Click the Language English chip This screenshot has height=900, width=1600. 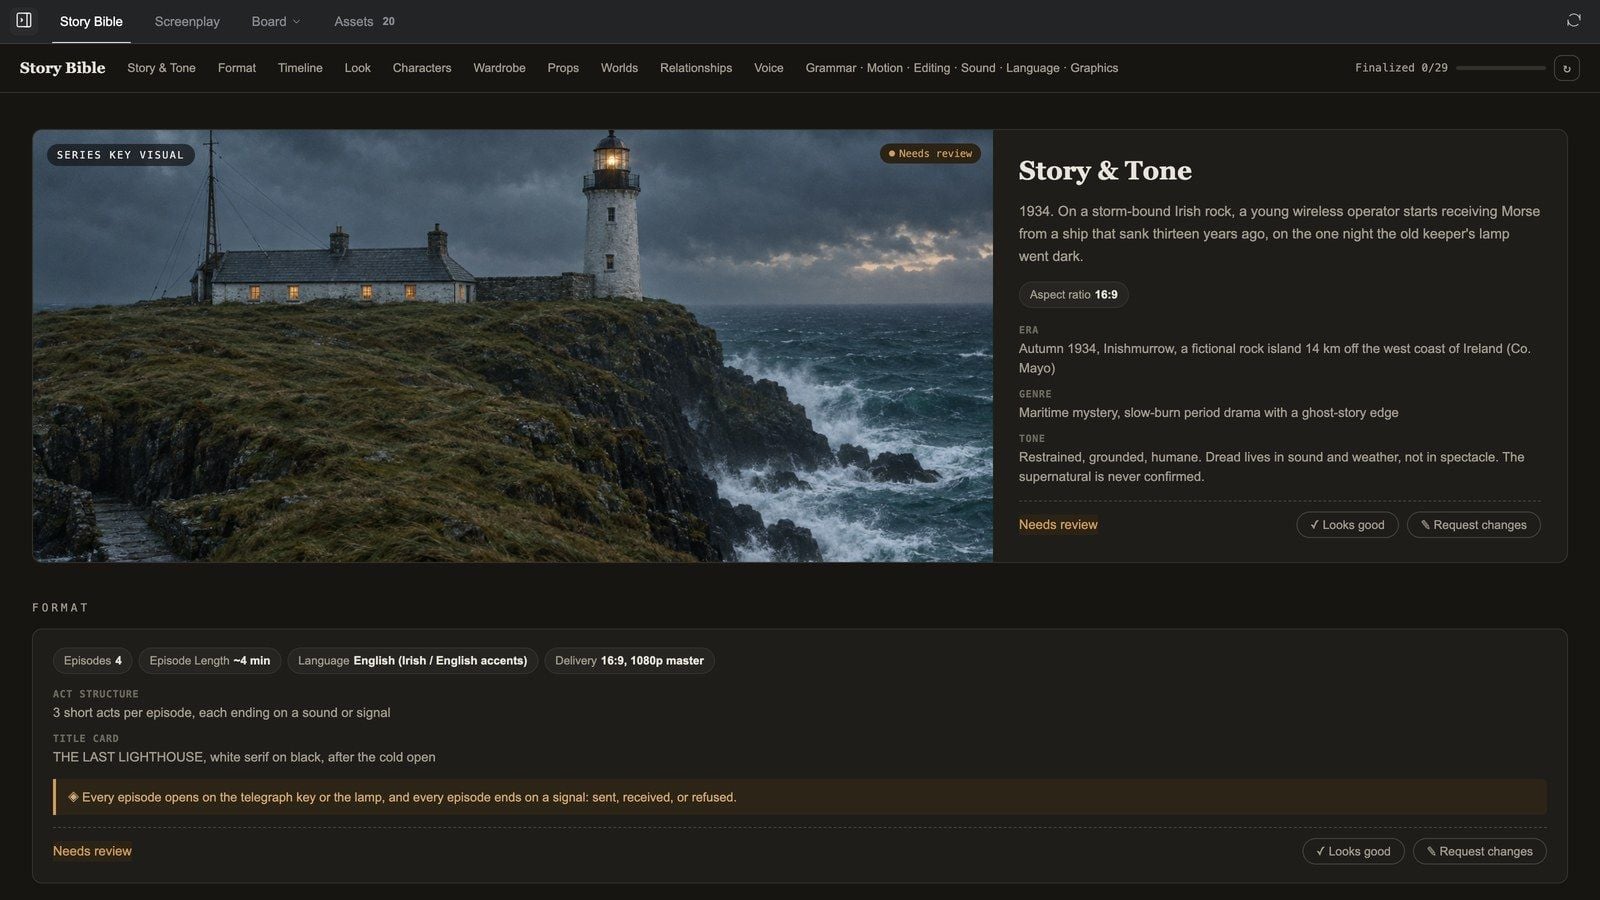[412, 661]
